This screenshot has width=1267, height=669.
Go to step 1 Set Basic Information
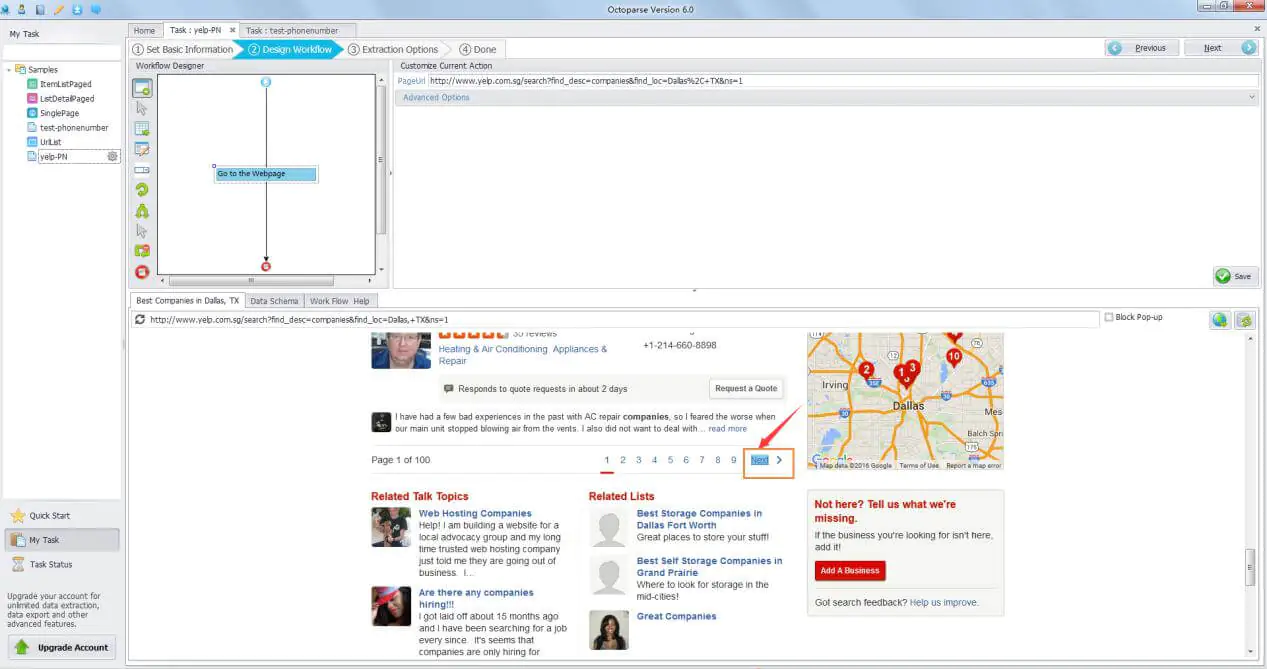click(183, 49)
